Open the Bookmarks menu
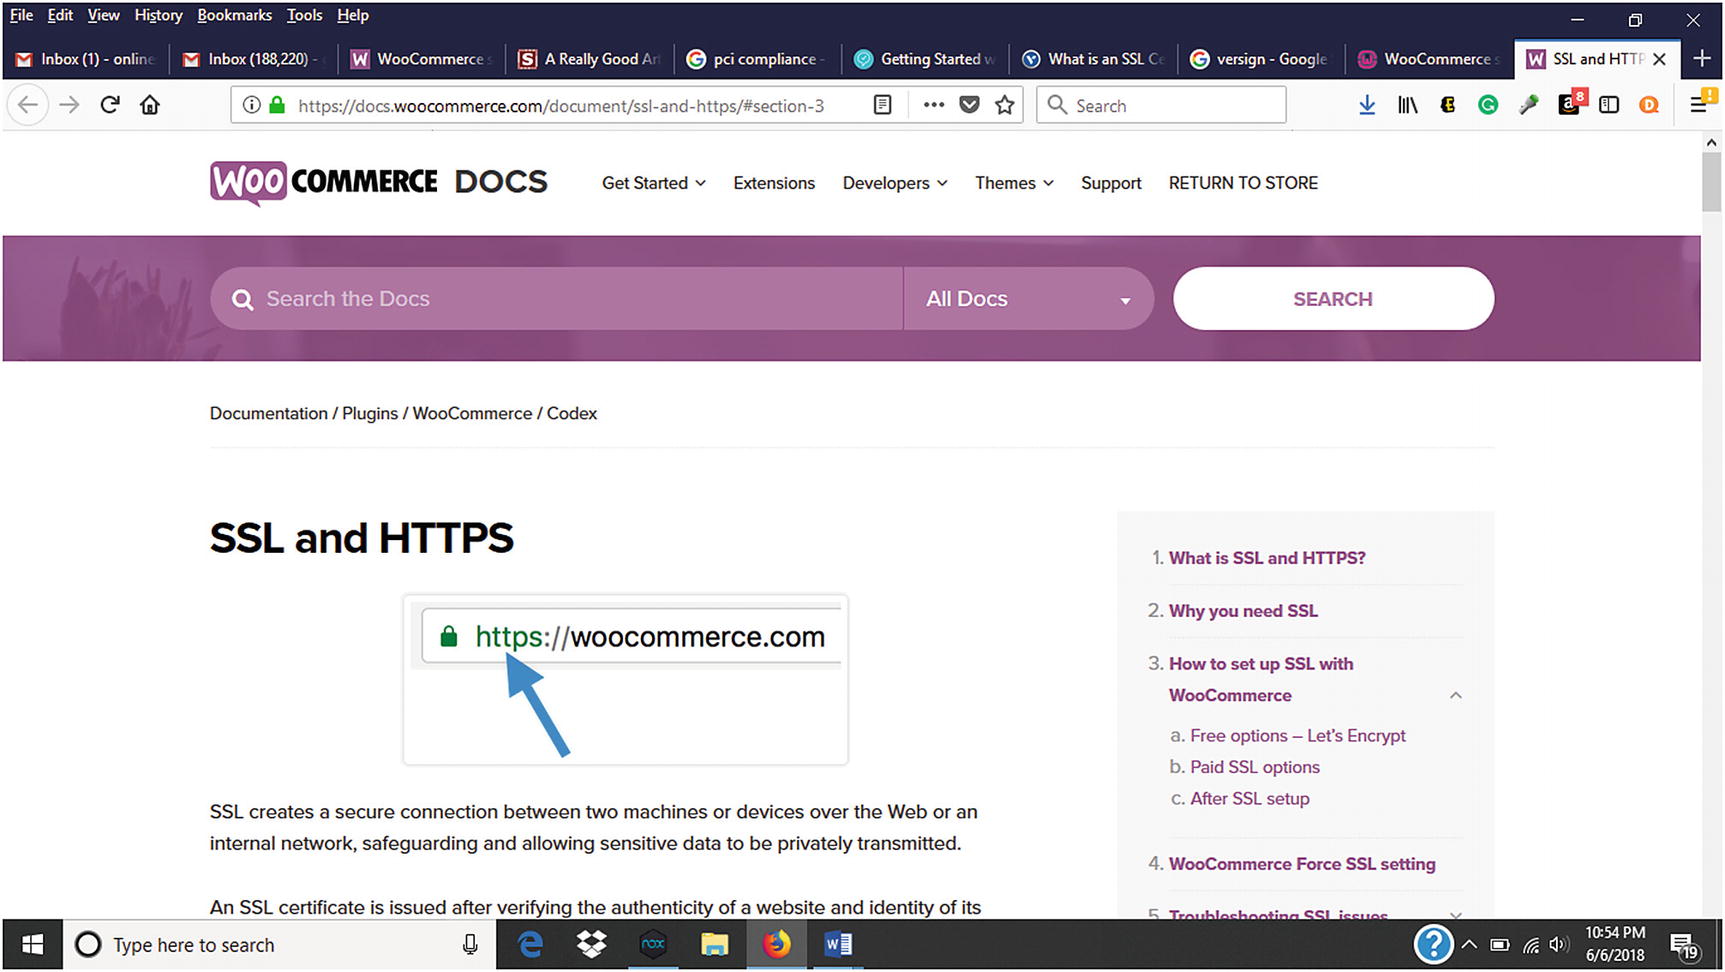This screenshot has width=1725, height=972. pos(234,15)
